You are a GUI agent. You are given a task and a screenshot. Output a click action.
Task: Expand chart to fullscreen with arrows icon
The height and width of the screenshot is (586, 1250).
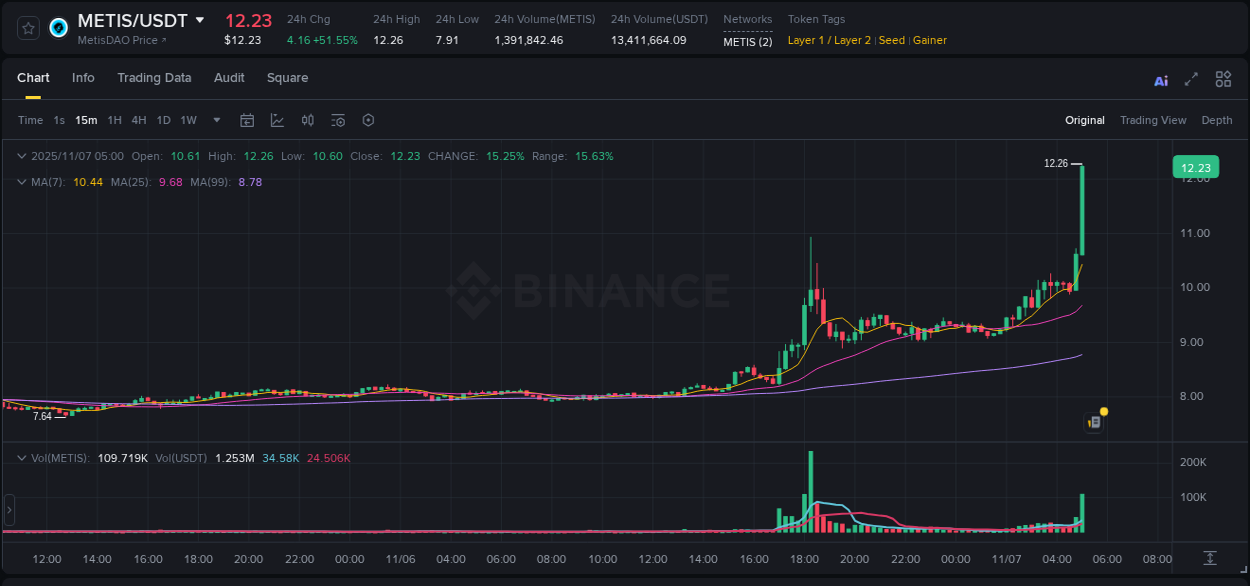(x=1191, y=79)
